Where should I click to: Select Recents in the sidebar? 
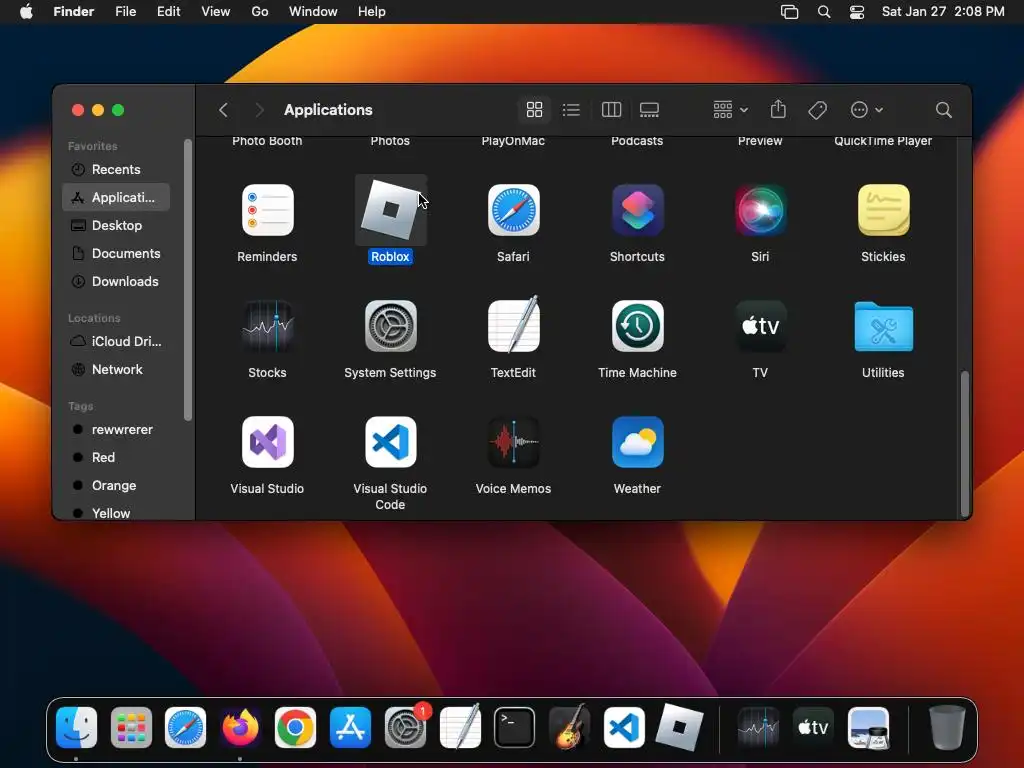(x=116, y=169)
